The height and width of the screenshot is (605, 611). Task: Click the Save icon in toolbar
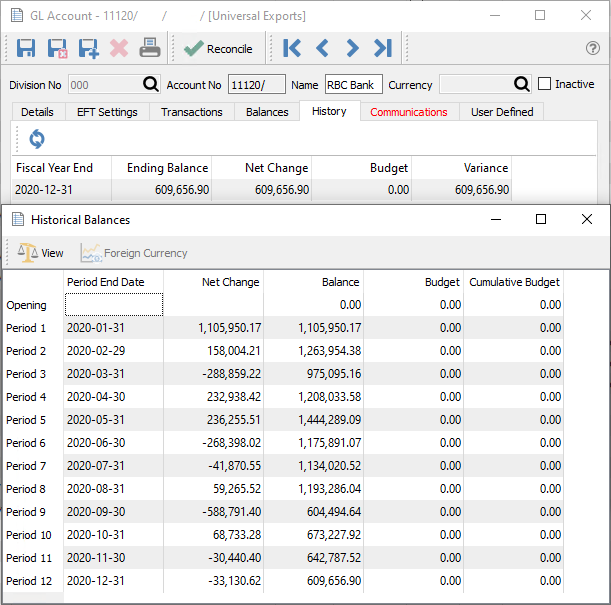click(x=26, y=48)
